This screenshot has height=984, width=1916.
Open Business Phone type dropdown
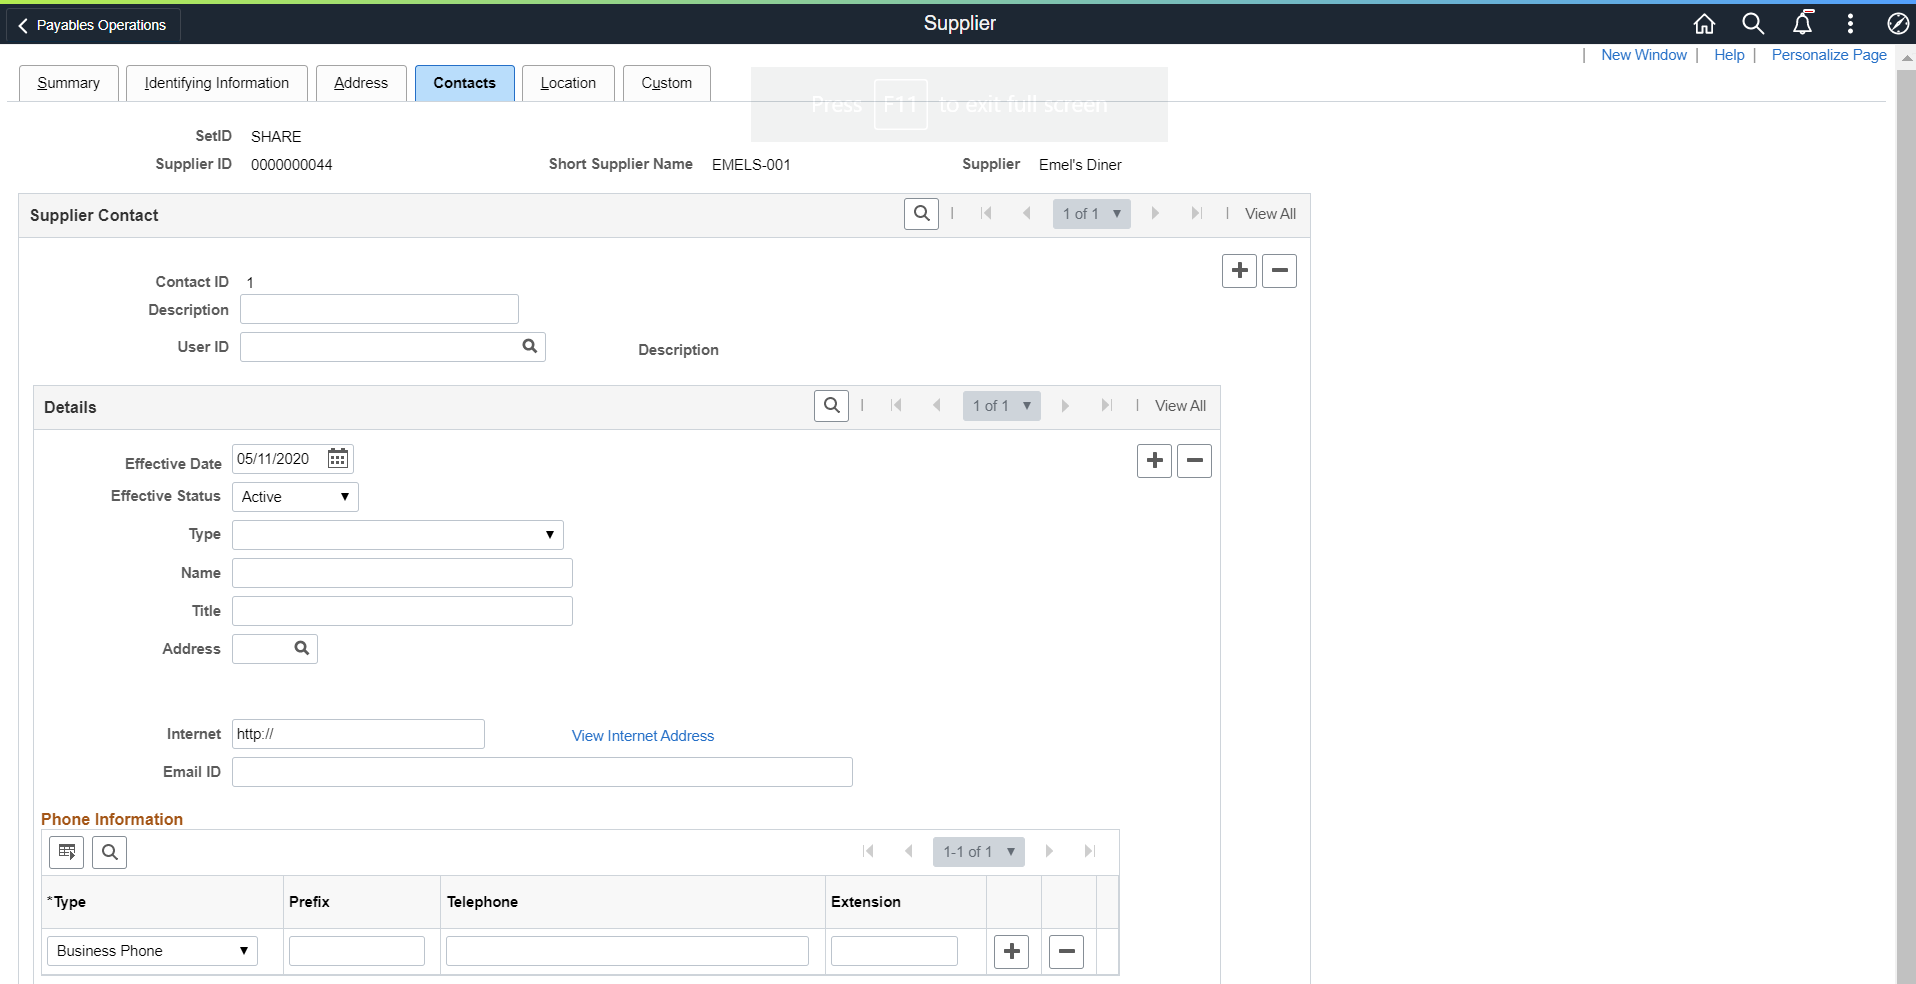pos(152,951)
